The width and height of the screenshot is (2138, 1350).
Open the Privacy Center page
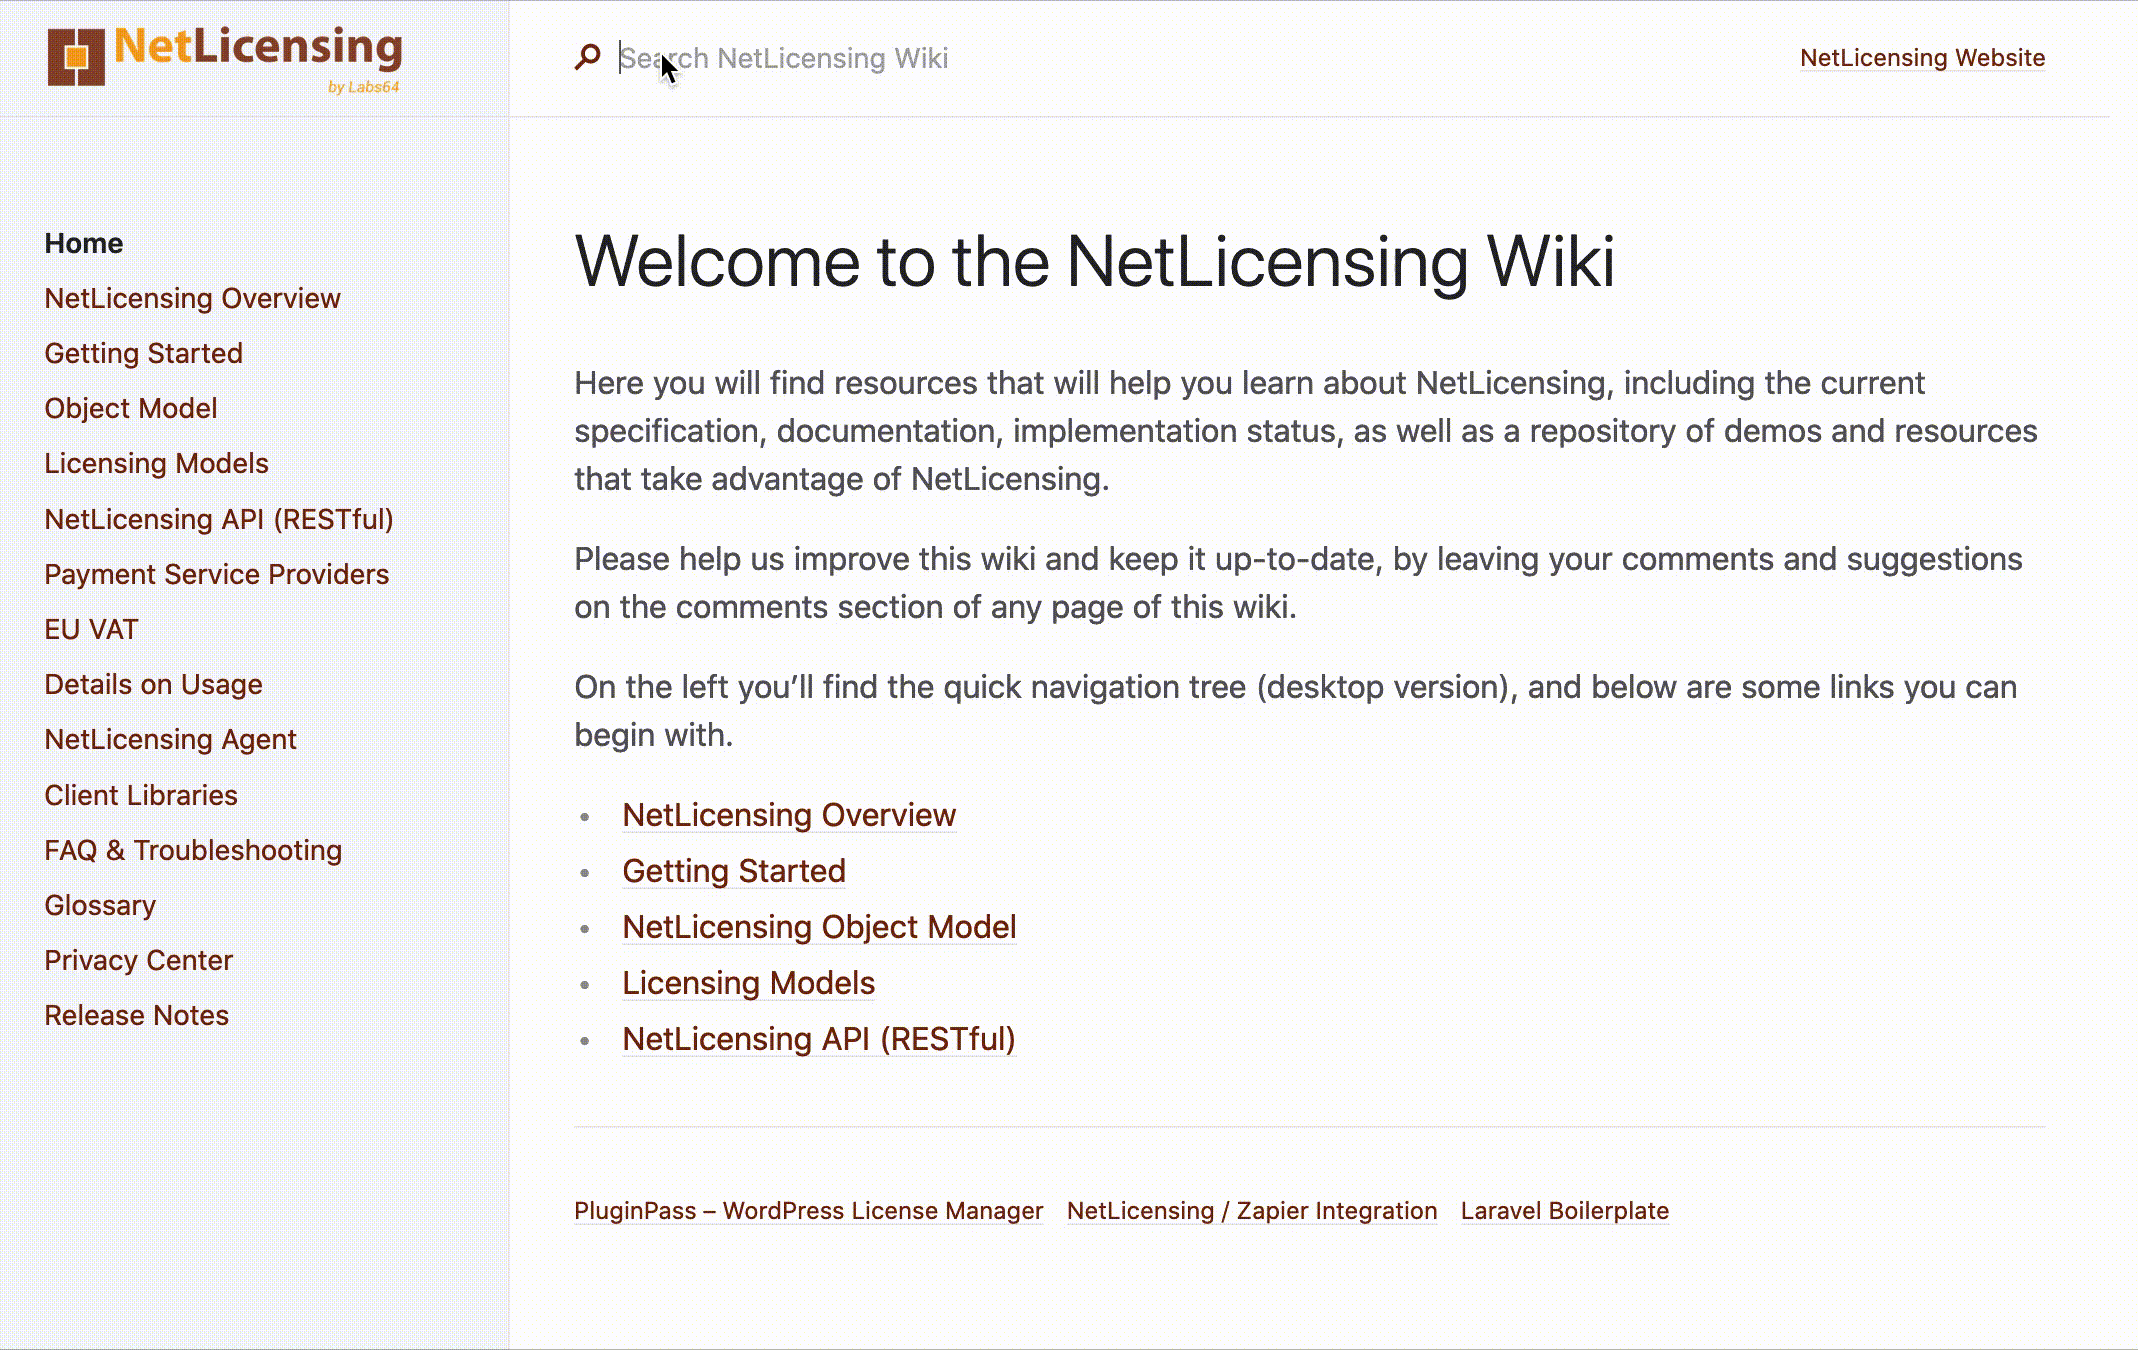[139, 960]
